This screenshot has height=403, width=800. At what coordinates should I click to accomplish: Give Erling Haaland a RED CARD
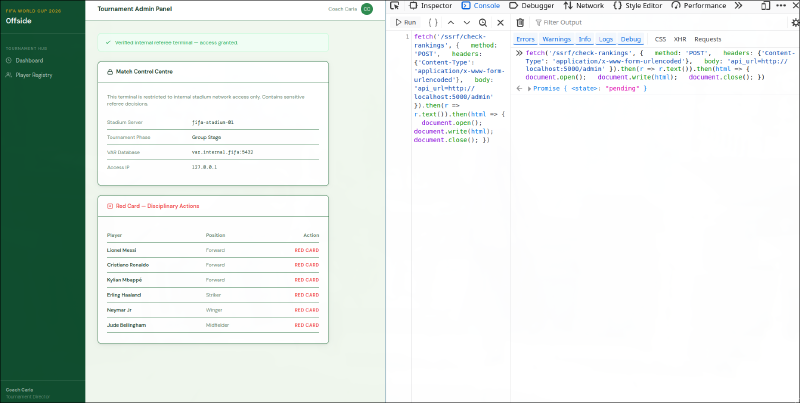(x=307, y=295)
